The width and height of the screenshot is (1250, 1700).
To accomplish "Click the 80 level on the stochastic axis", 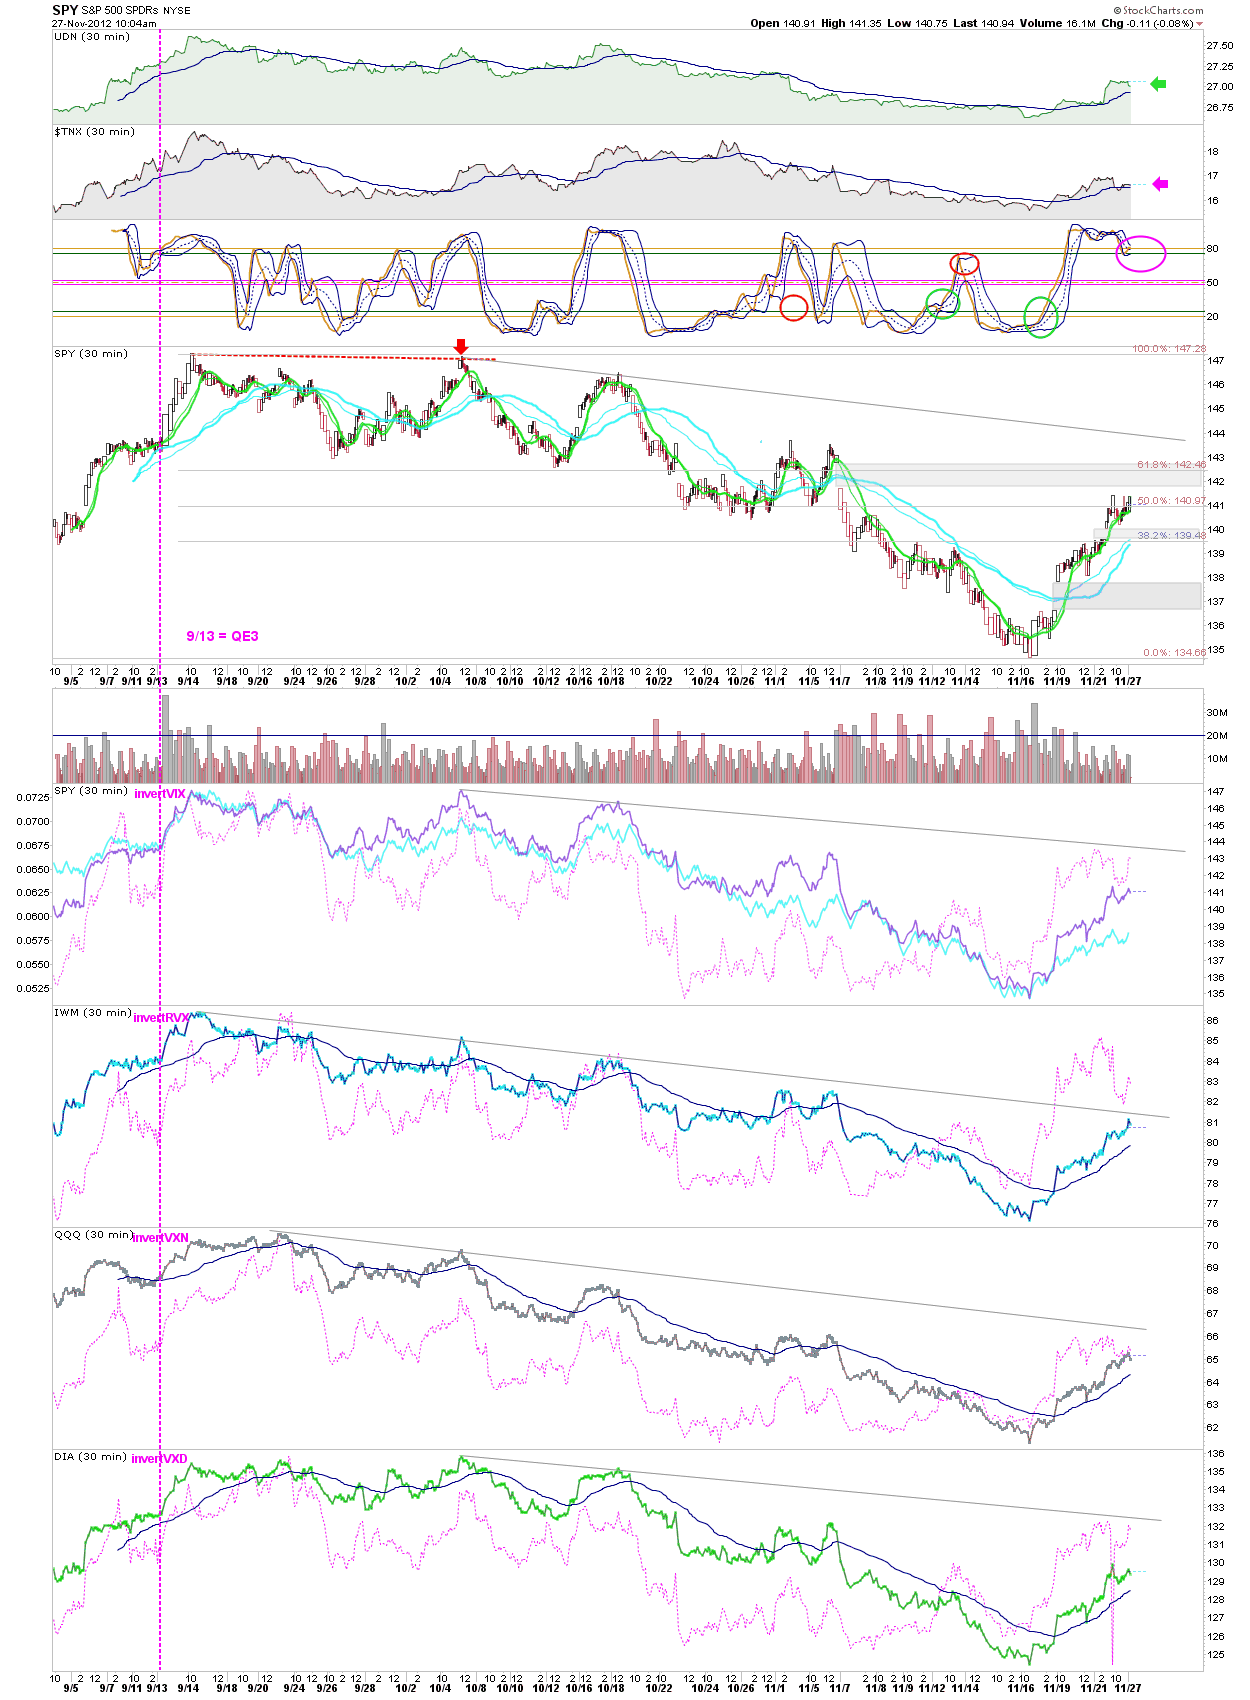I will click(x=1212, y=249).
